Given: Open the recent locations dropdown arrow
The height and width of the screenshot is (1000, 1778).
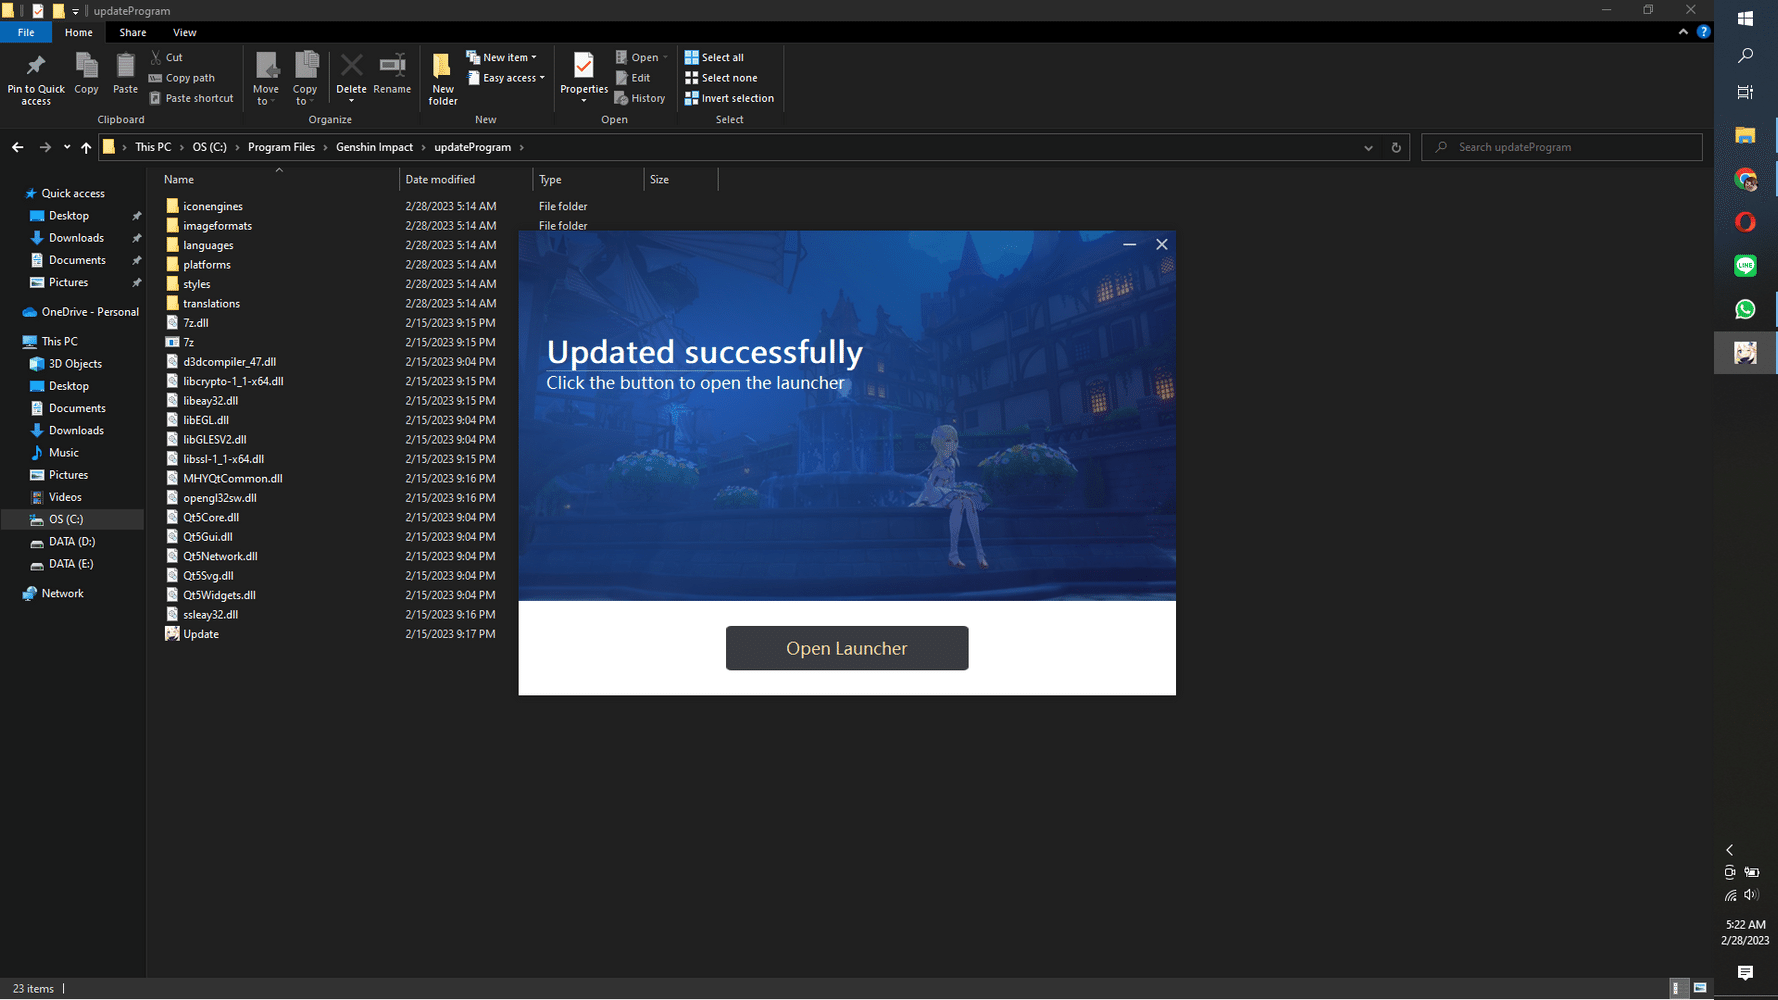Looking at the screenshot, I should (x=67, y=147).
